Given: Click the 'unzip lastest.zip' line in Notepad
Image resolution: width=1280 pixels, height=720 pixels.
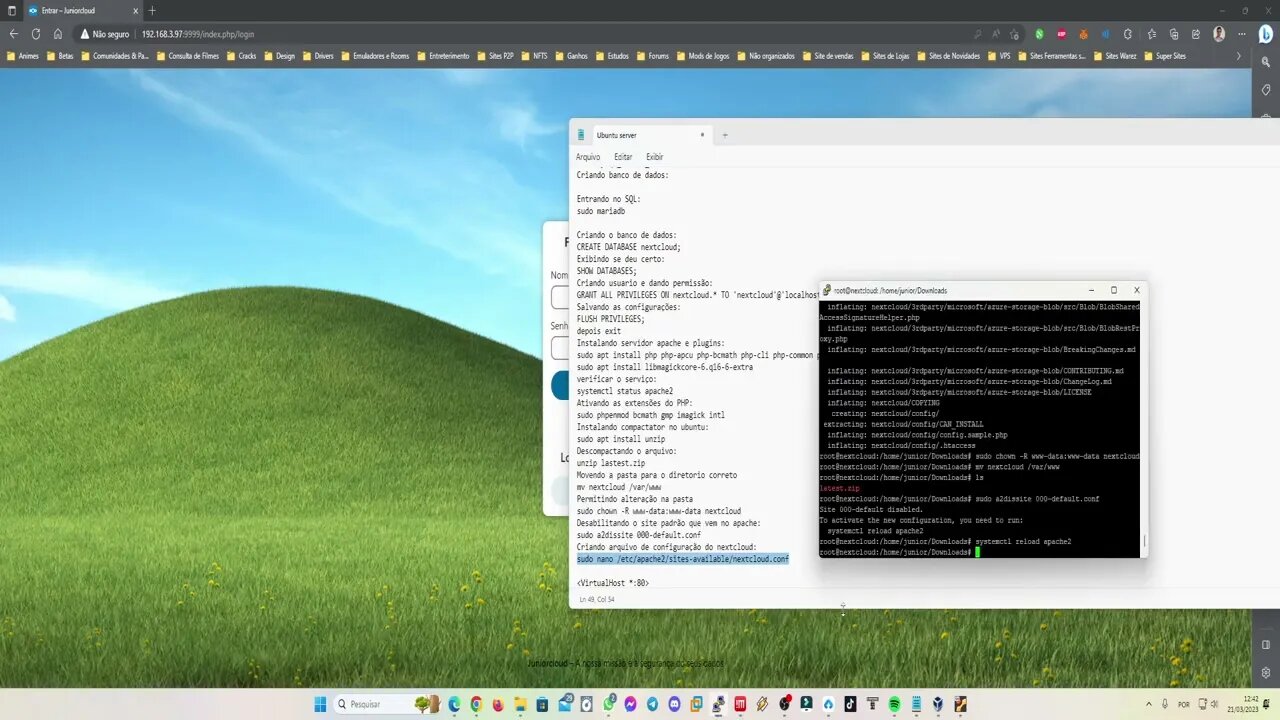Looking at the screenshot, I should point(610,463).
